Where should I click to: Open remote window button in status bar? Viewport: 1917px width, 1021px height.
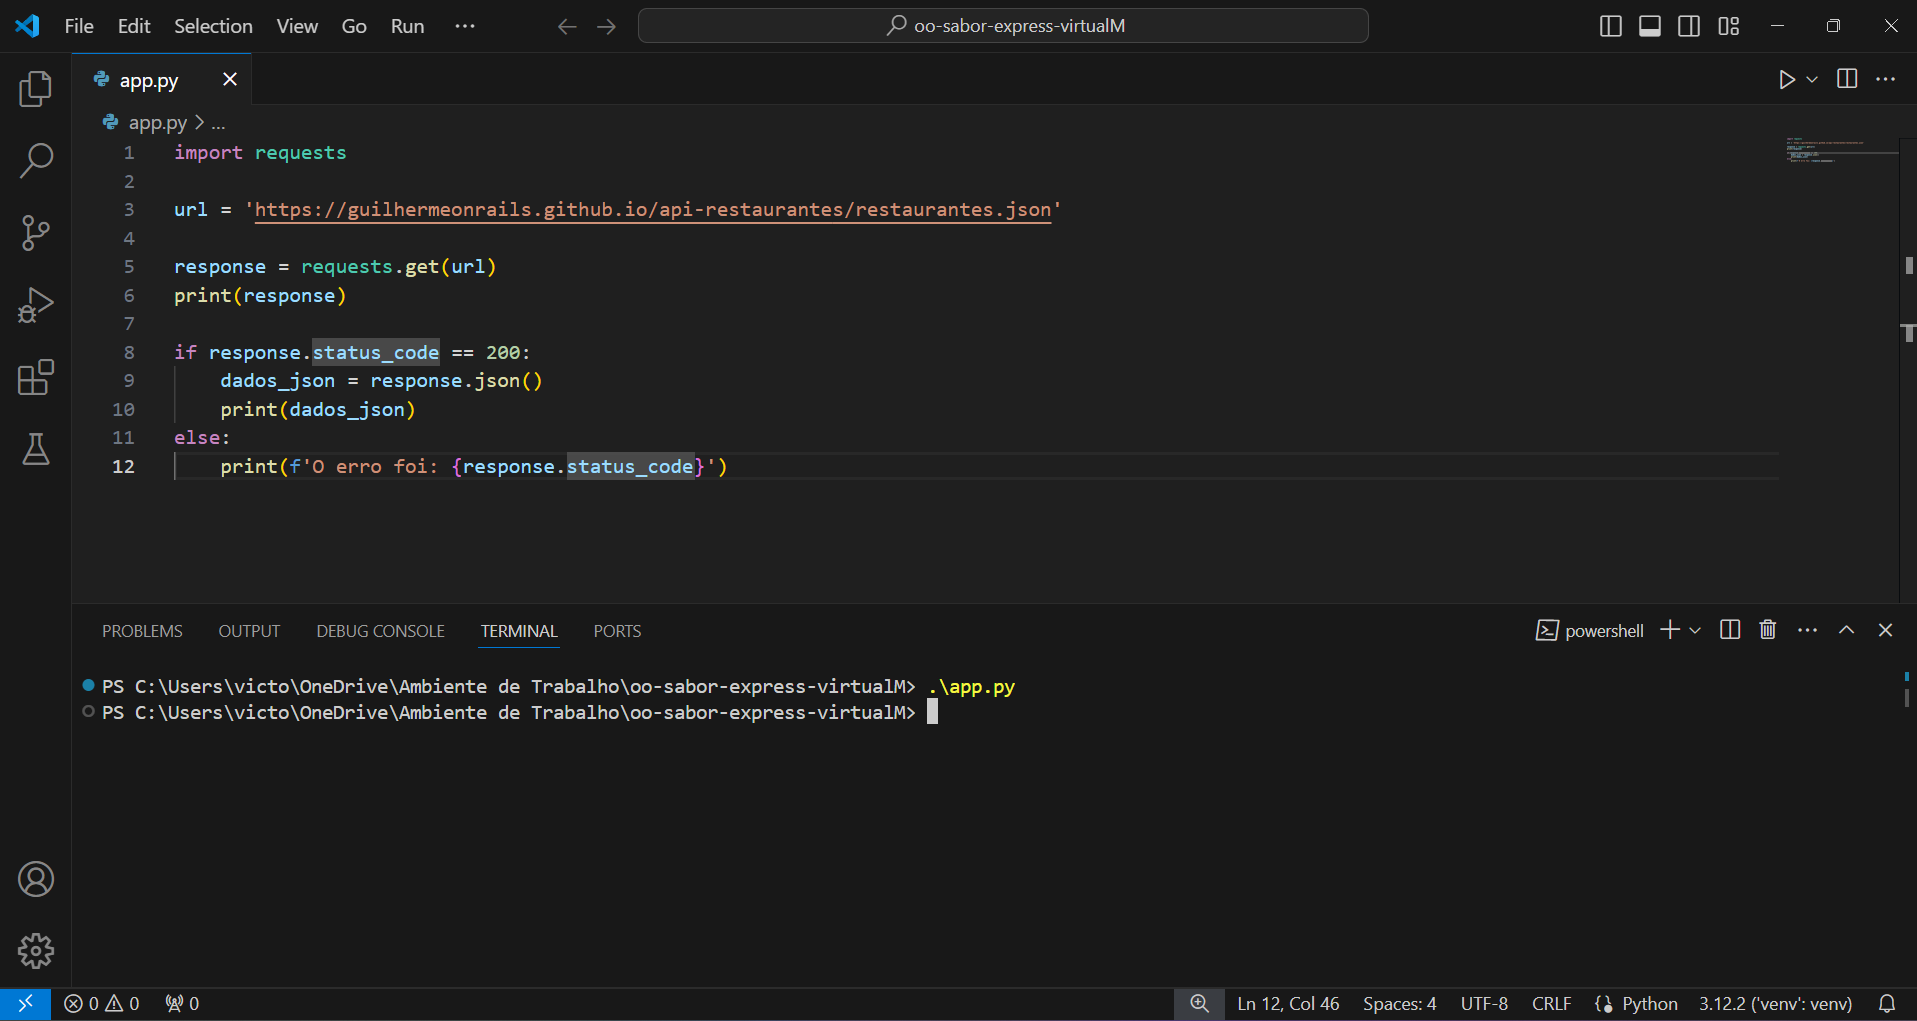(x=25, y=1004)
